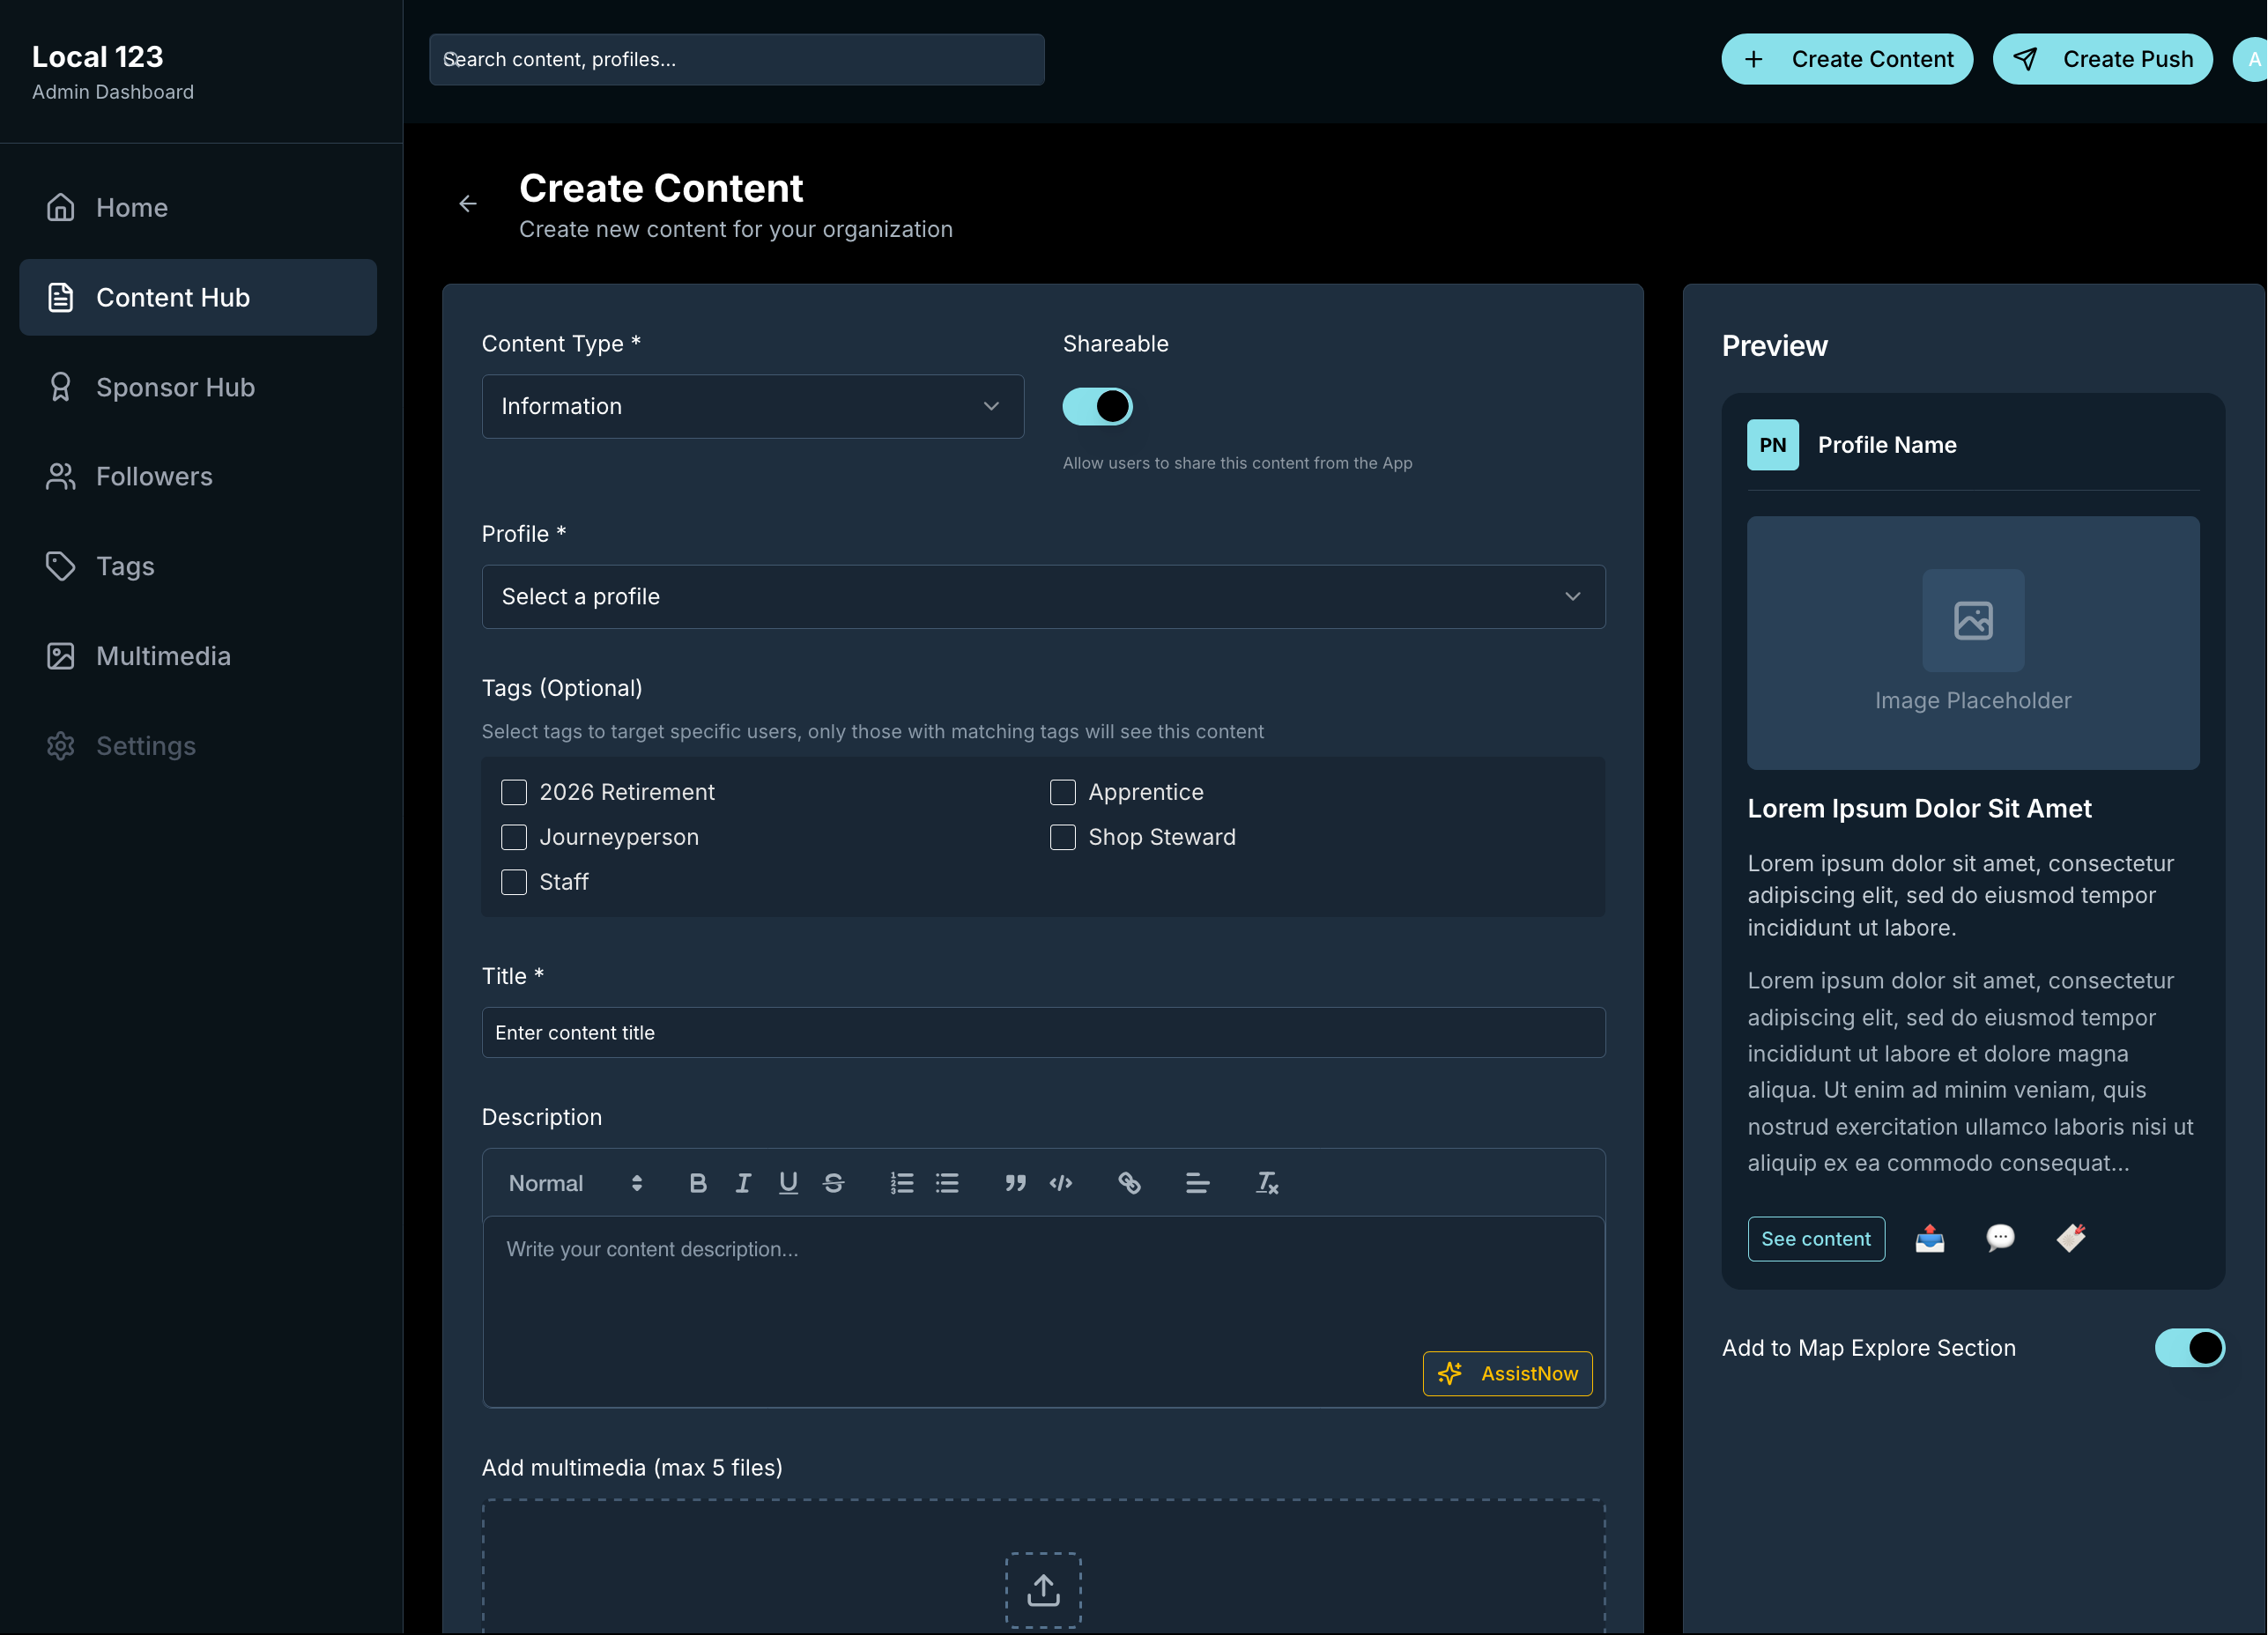2268x1635 pixels.
Task: Apply italic formatting in the editor toolbar
Action: click(743, 1183)
